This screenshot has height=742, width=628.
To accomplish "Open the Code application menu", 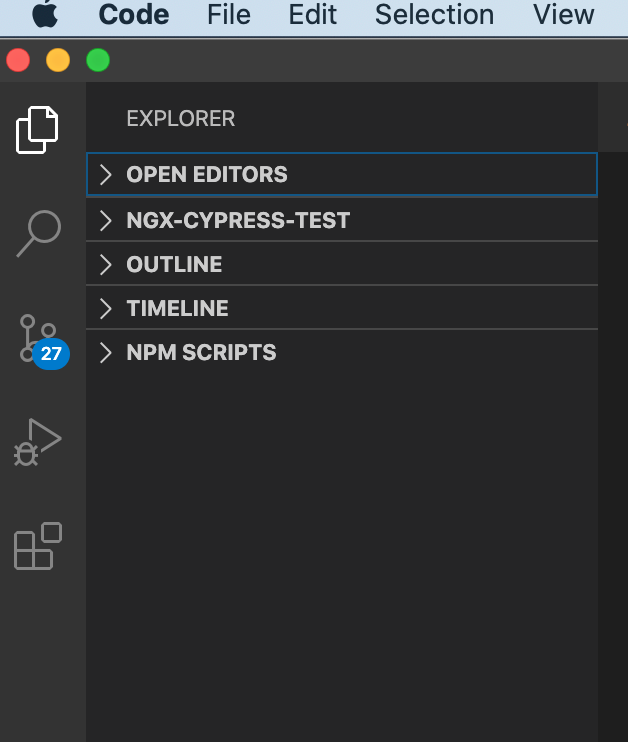I will pos(134,15).
